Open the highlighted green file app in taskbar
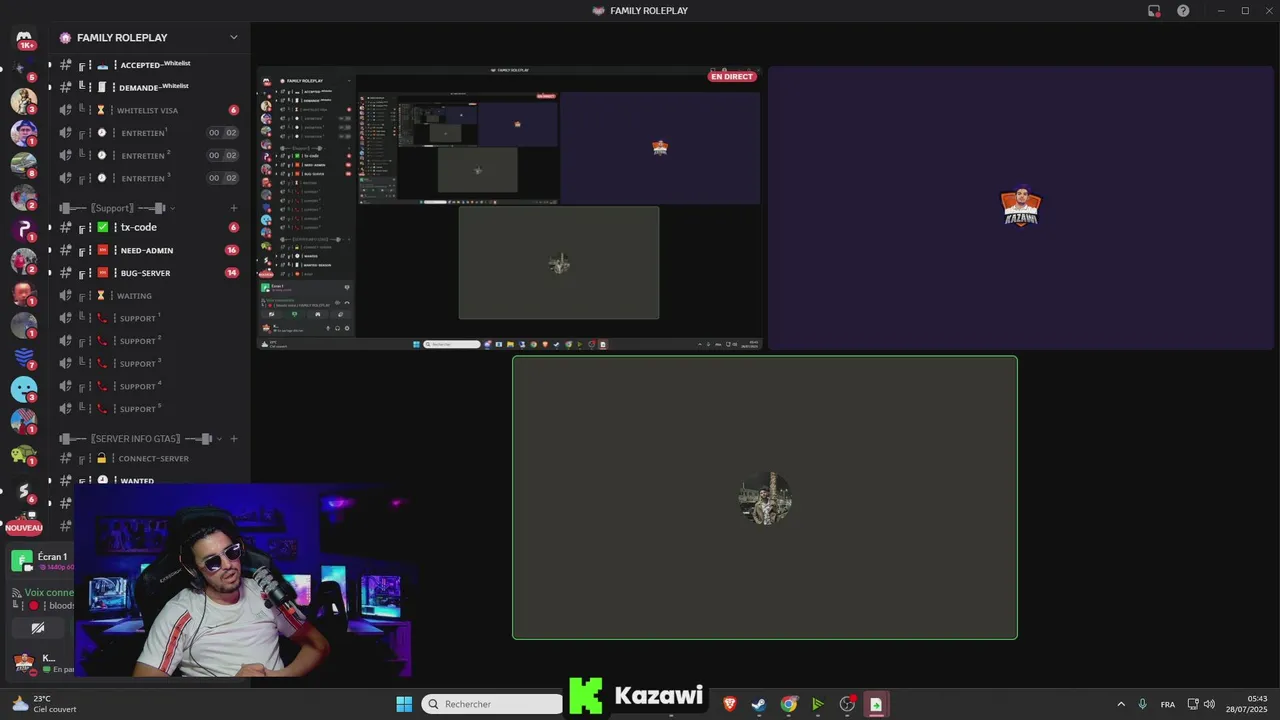Screen dimensions: 1280x720 pyautogui.click(x=876, y=704)
